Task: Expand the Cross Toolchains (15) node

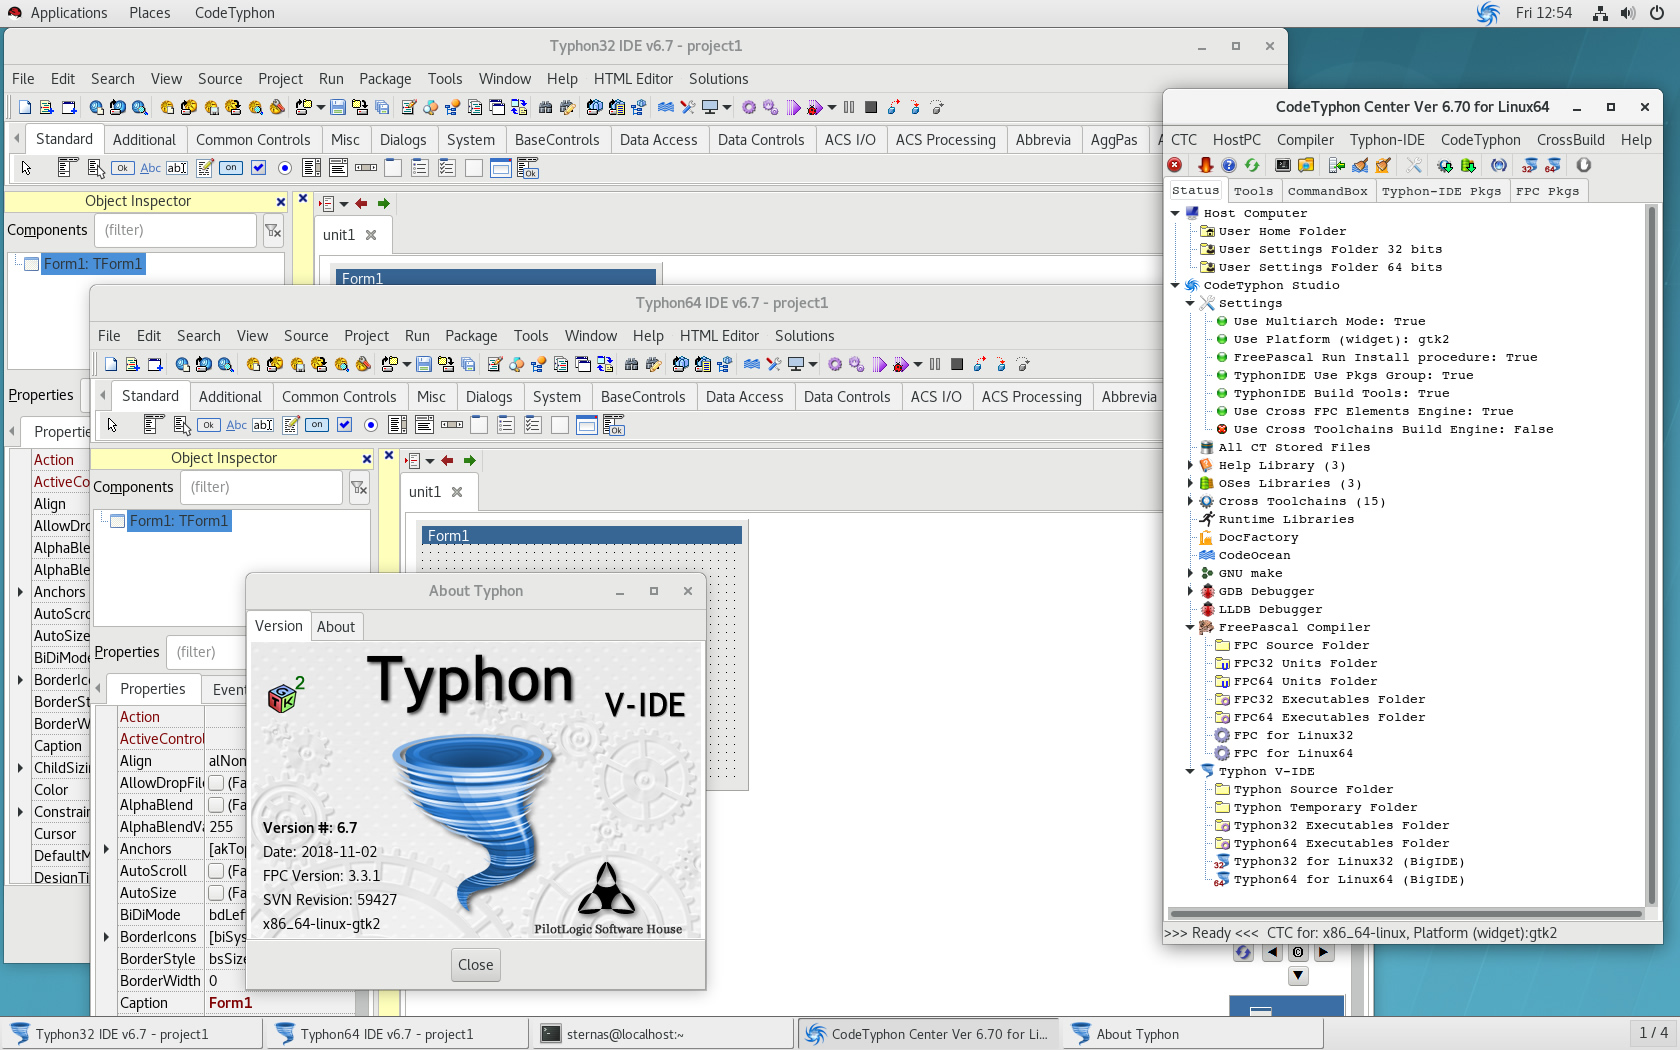Action: click(x=1190, y=501)
